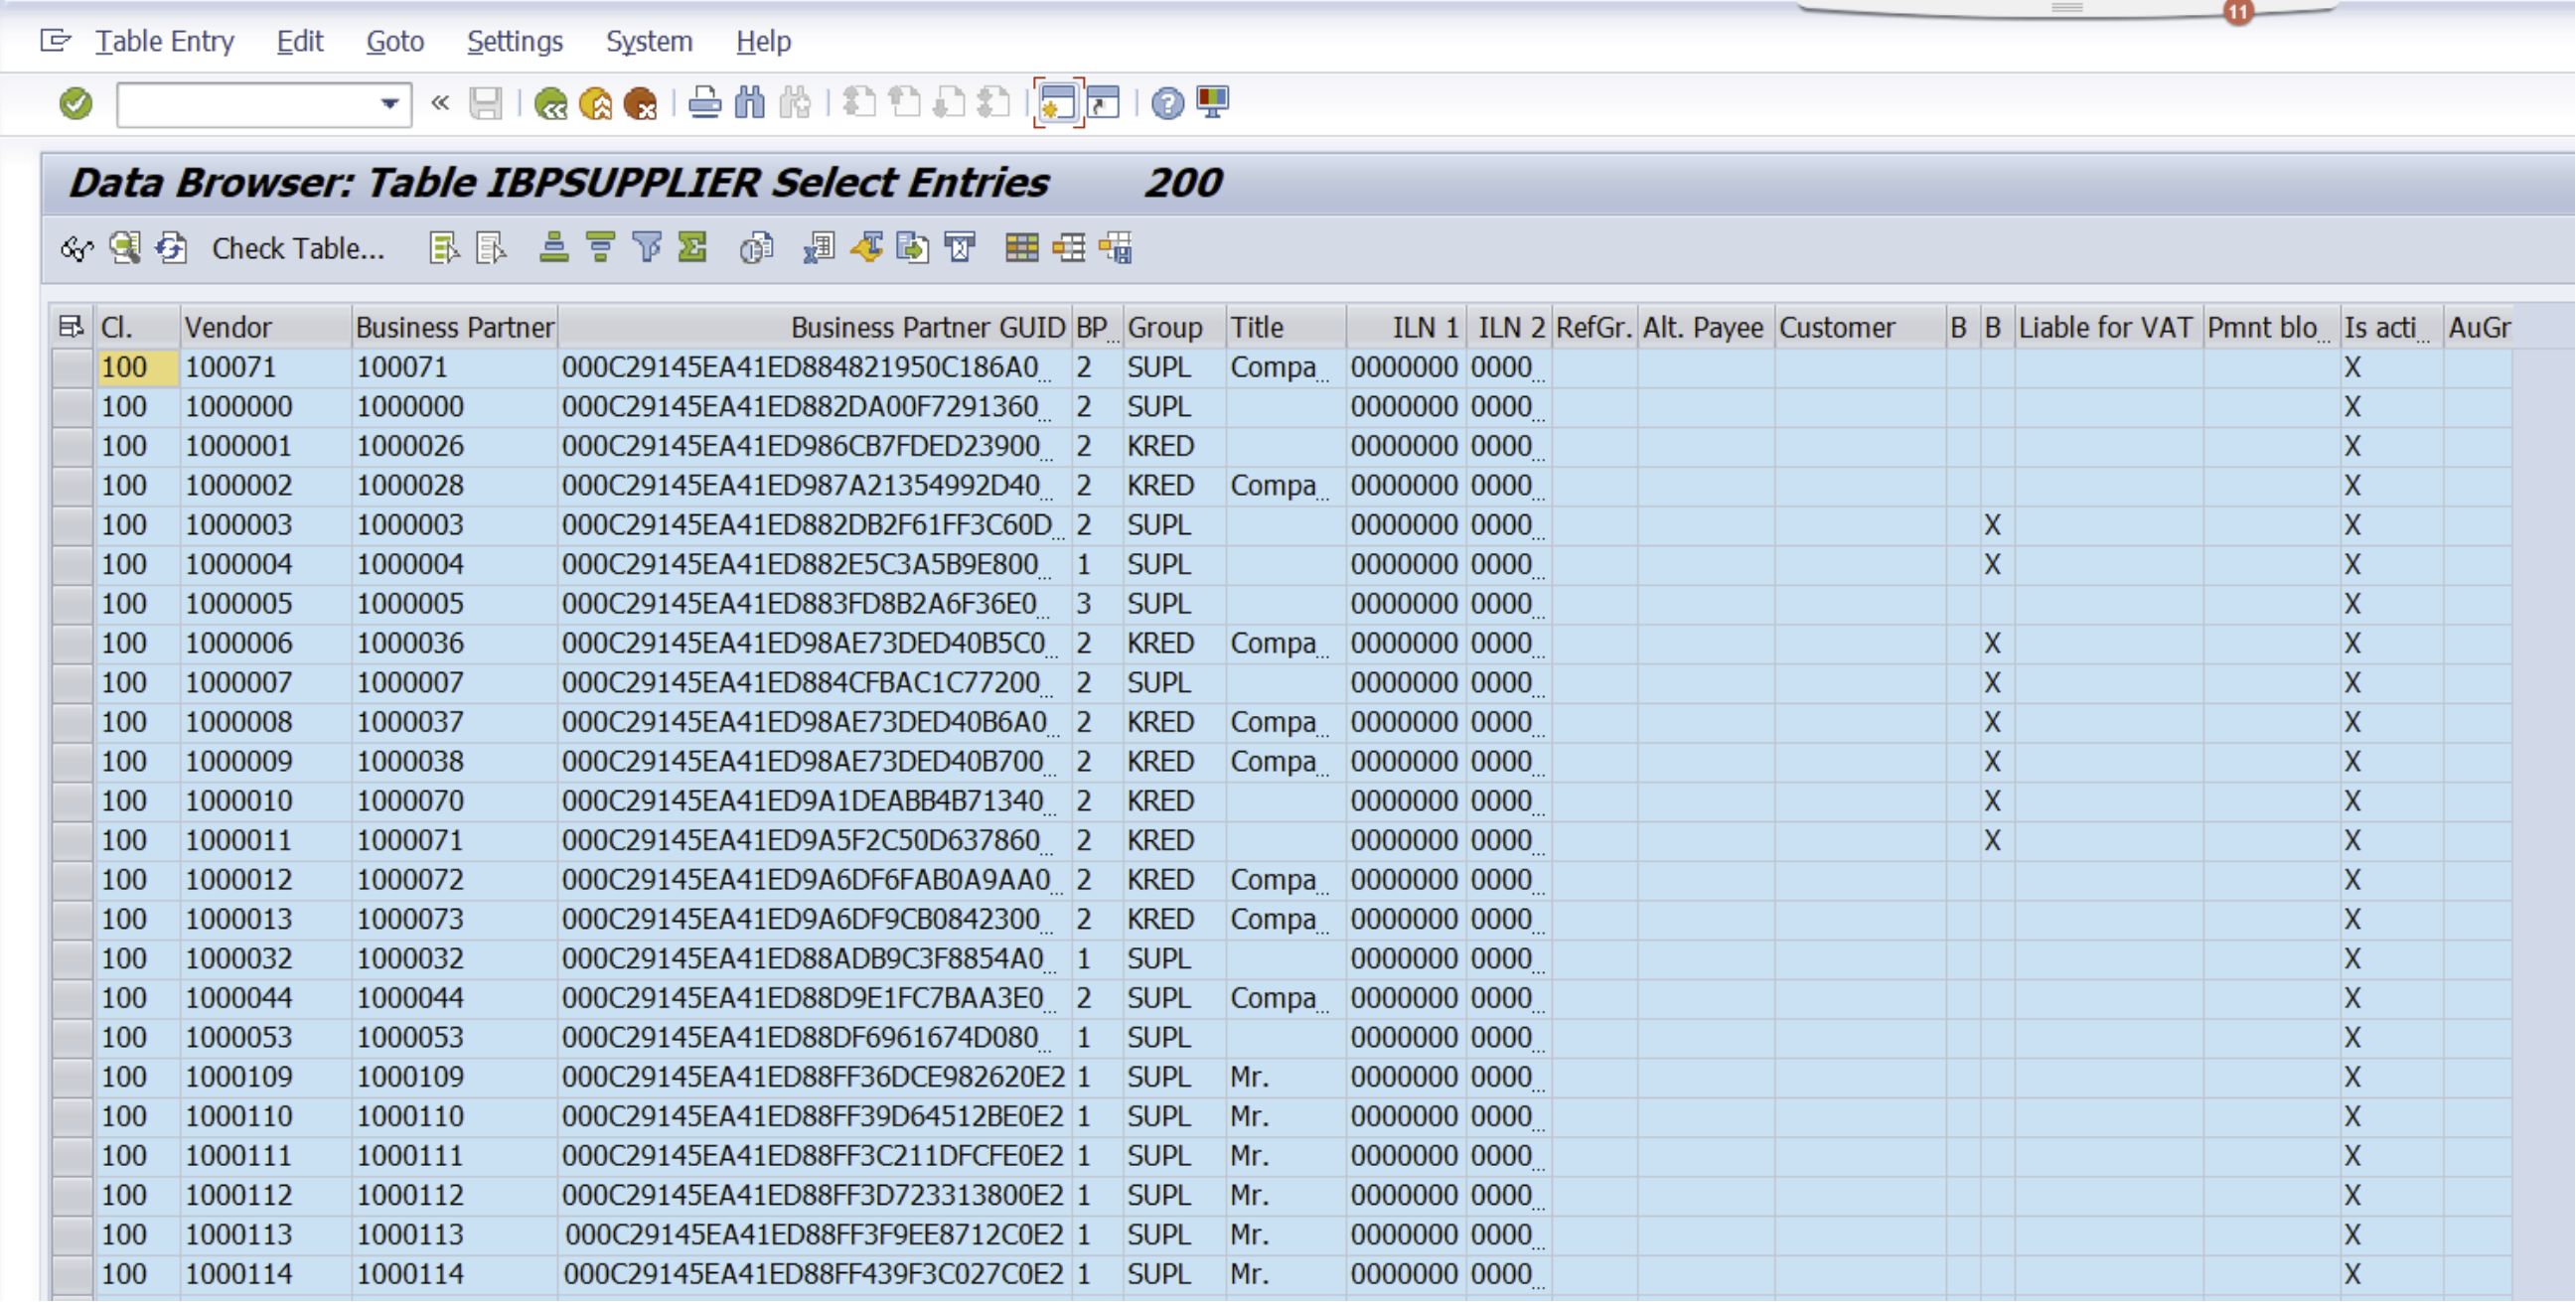Click the Generate Shortcut icon

tap(1103, 103)
